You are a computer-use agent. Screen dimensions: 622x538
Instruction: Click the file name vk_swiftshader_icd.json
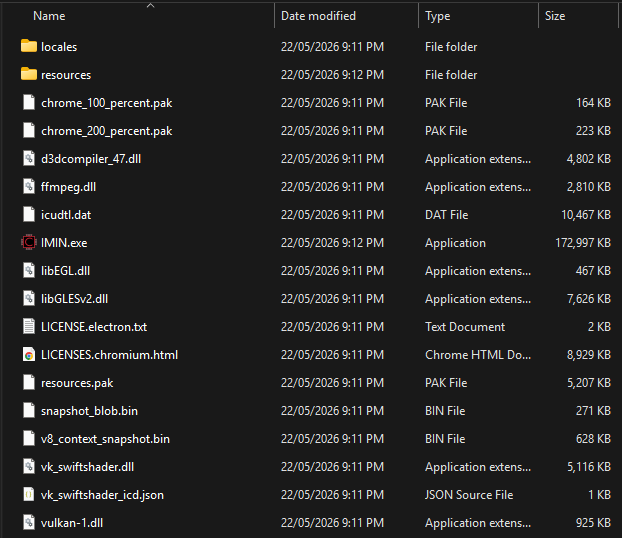click(x=102, y=495)
